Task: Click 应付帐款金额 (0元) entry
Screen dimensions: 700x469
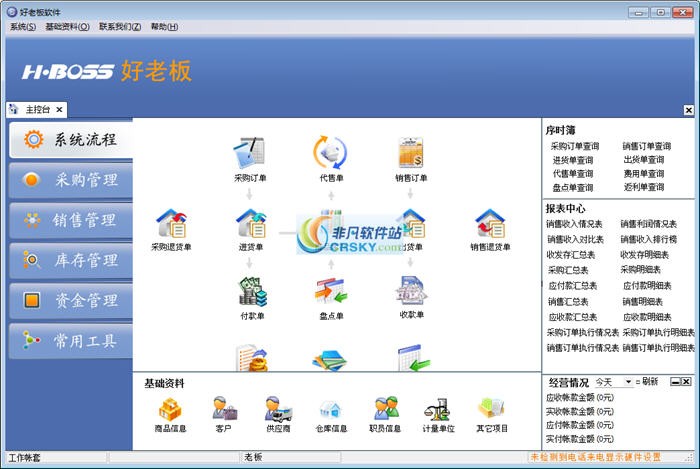Action: coord(580,425)
